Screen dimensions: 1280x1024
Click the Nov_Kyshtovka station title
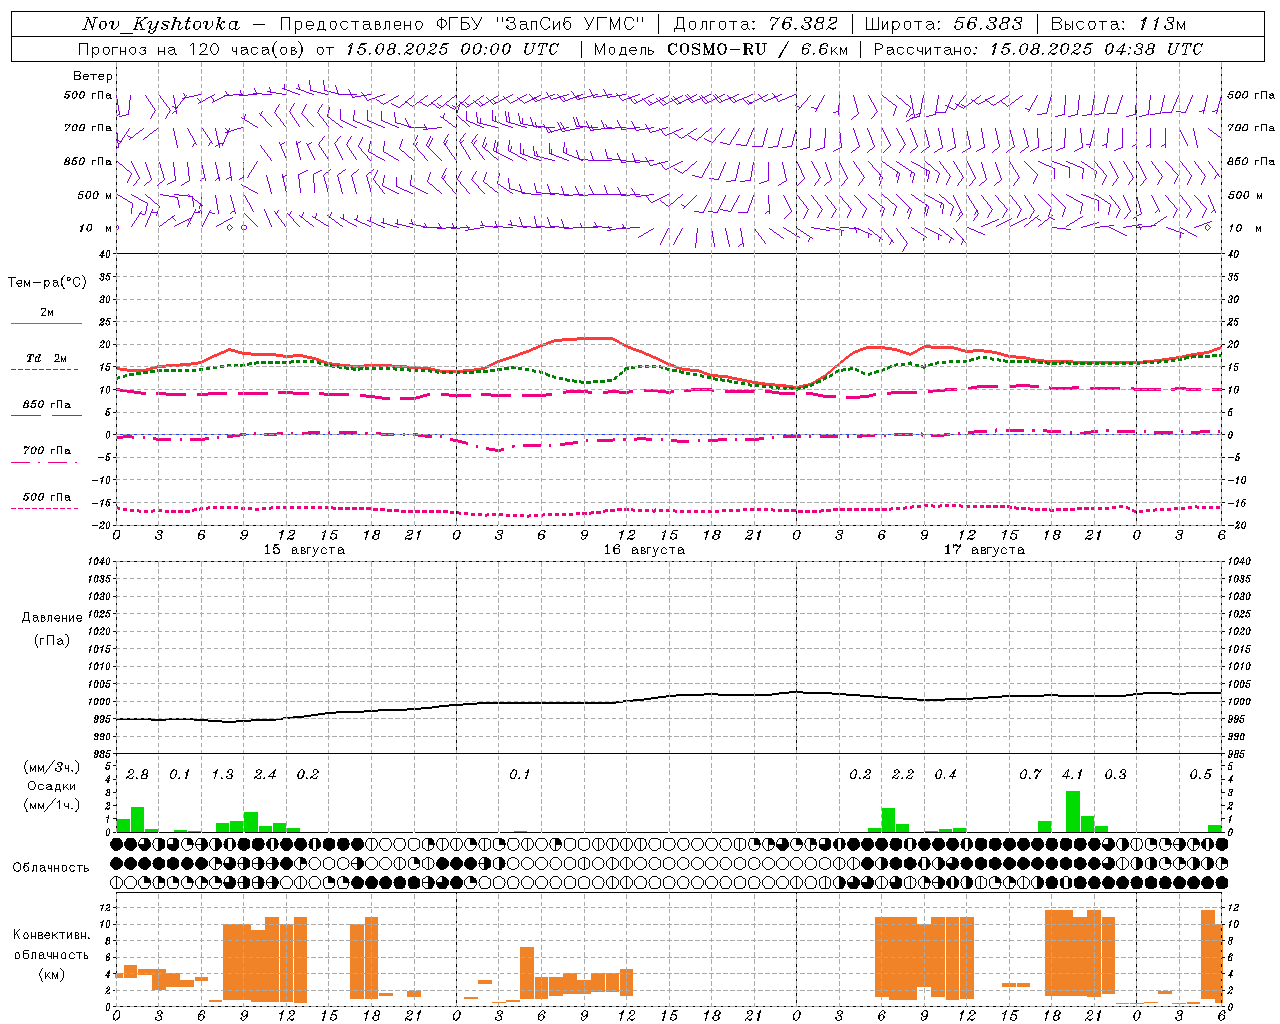[161, 24]
